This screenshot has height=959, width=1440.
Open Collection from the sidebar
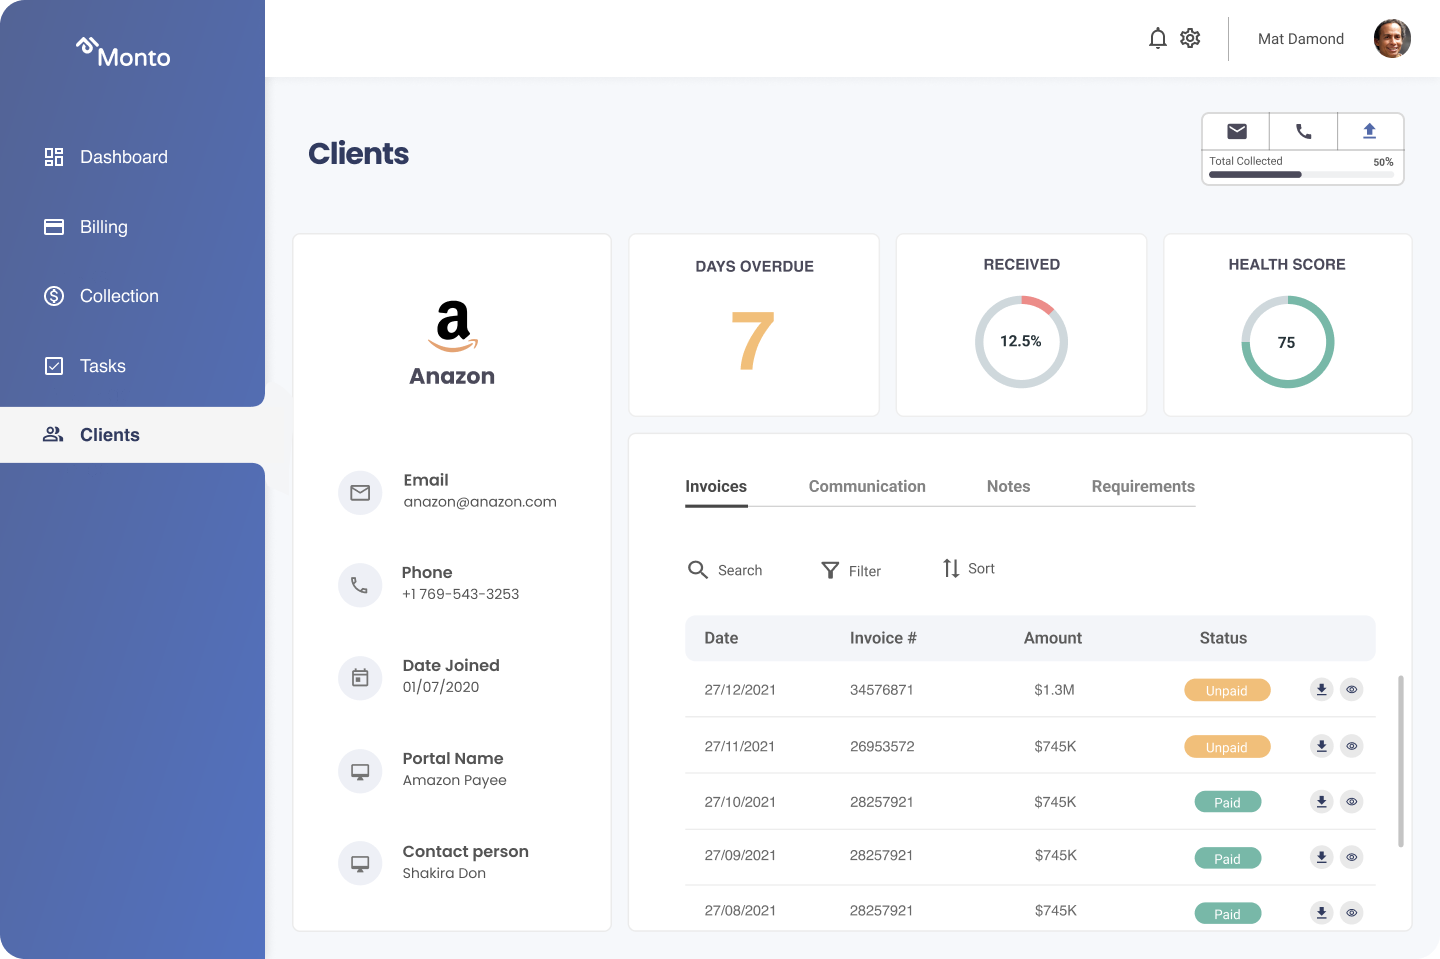[x=119, y=296]
